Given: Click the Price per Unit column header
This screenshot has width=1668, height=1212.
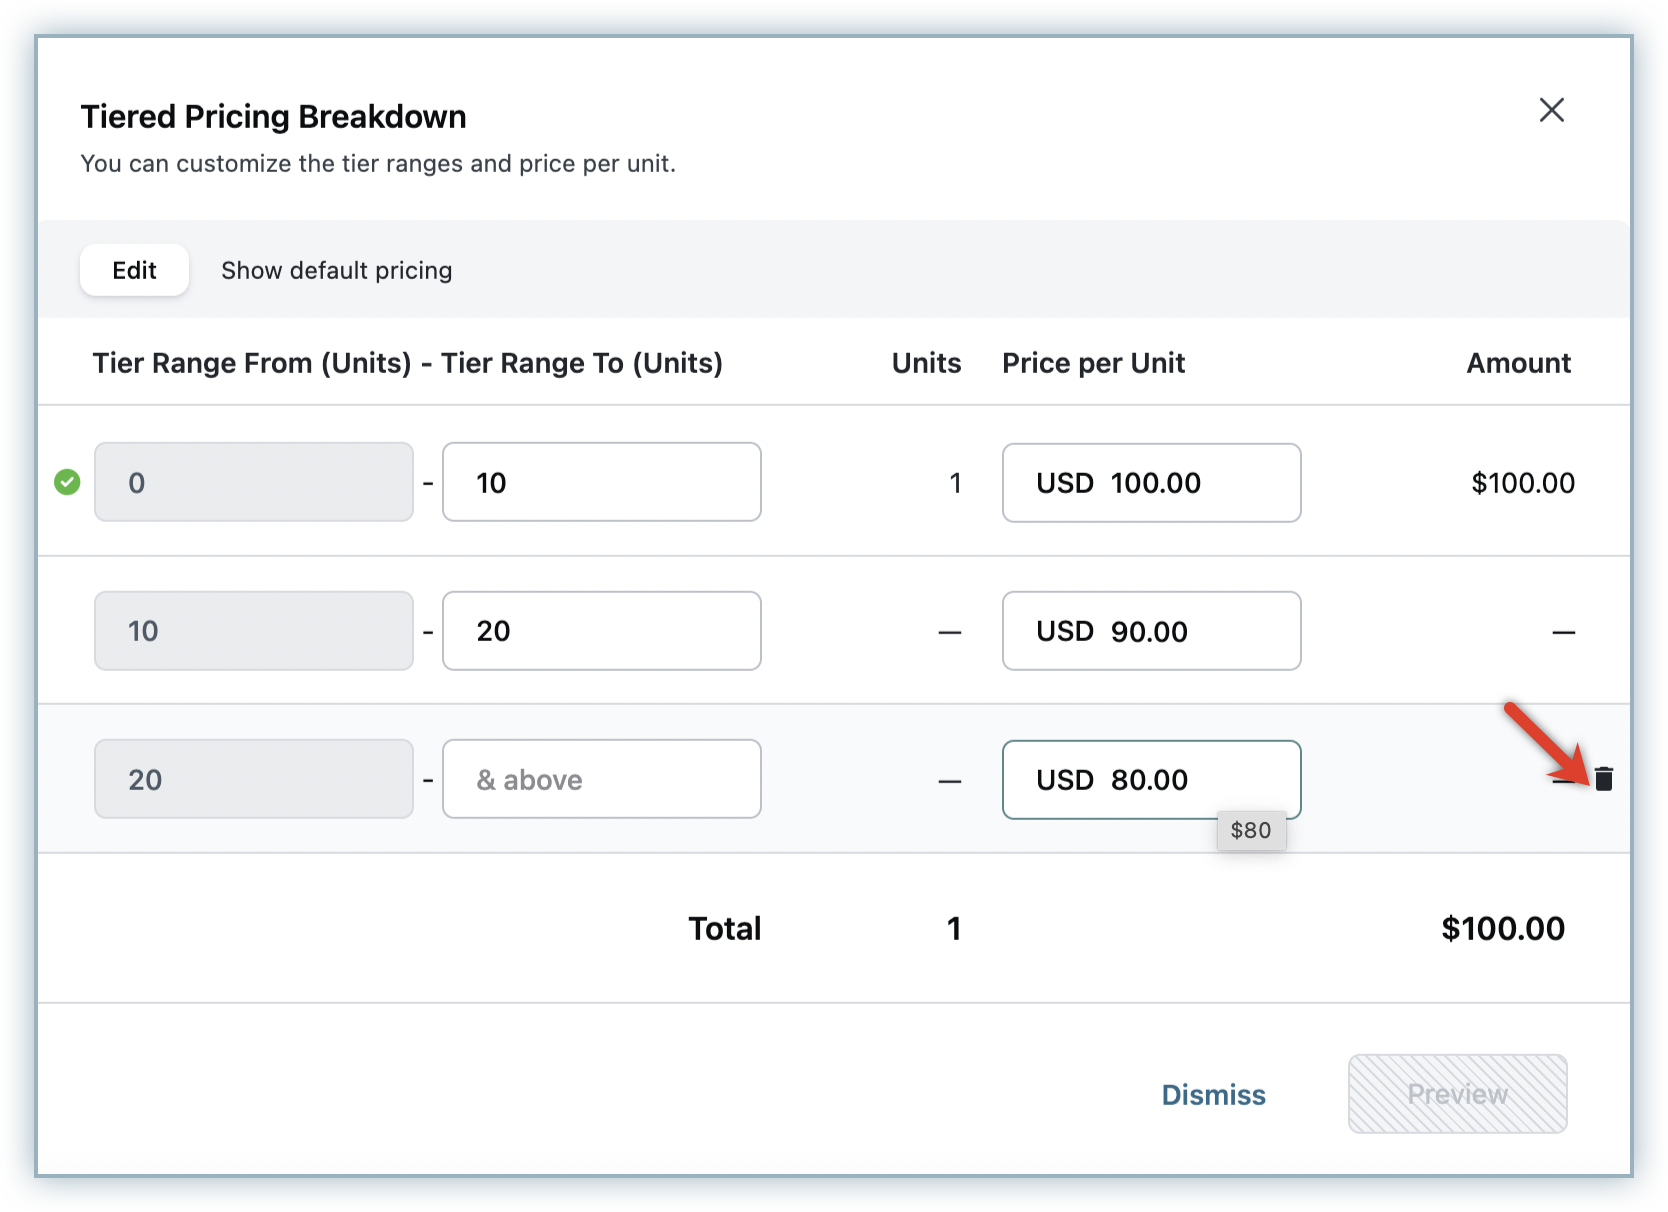Looking at the screenshot, I should coord(1093,363).
